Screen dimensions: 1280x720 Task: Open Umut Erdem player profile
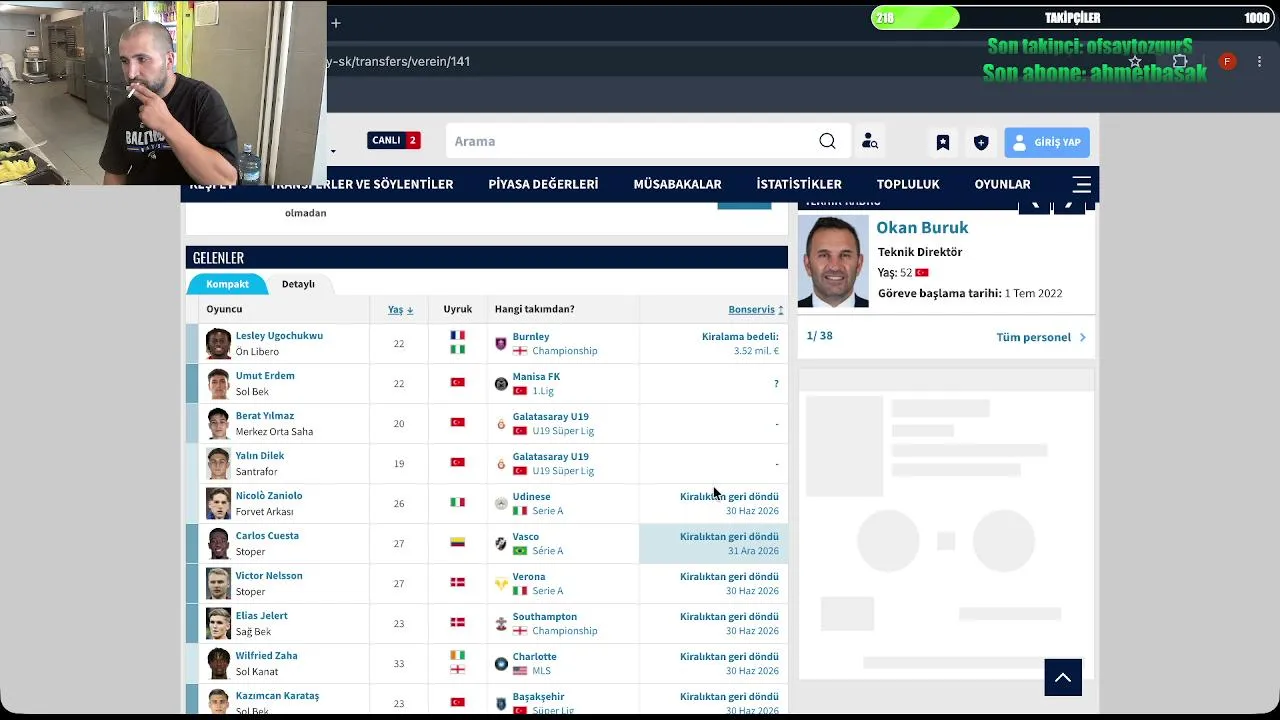click(265, 376)
